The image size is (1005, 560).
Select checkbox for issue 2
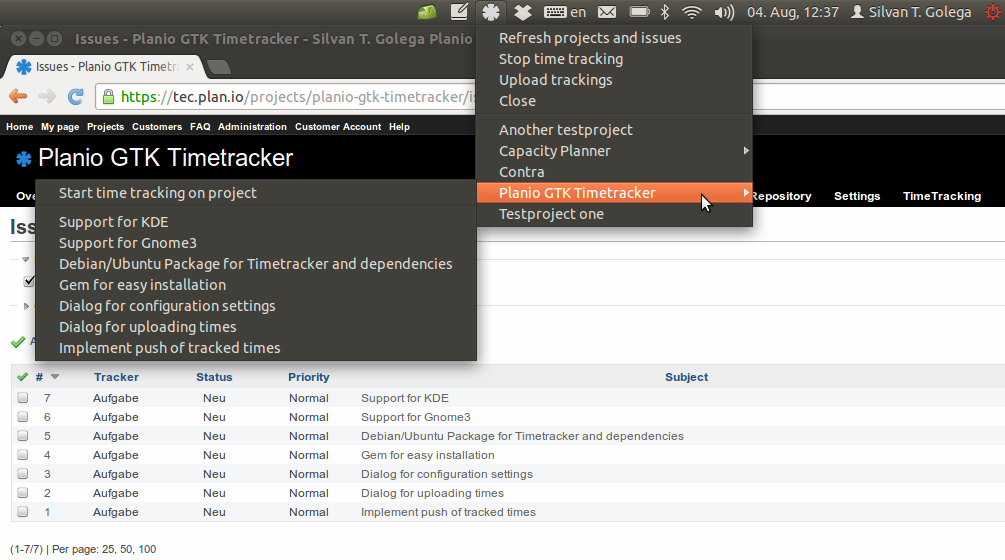(23, 493)
